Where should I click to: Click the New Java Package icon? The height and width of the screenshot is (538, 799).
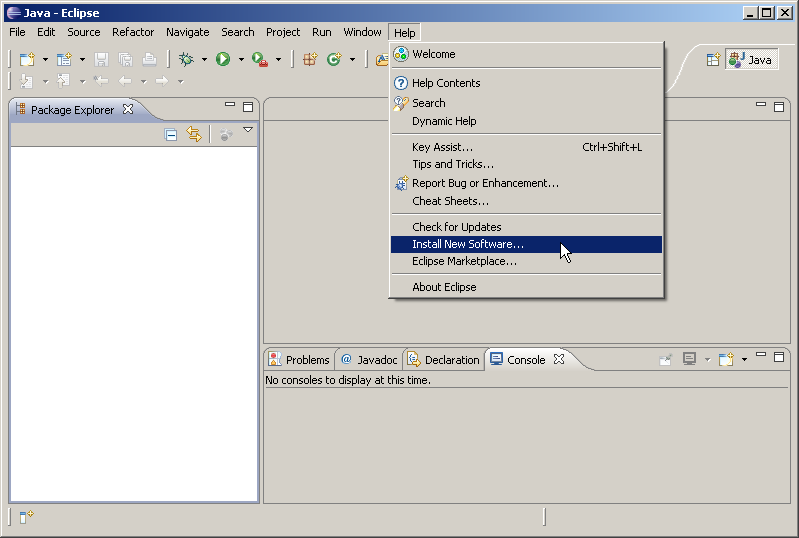[310, 60]
